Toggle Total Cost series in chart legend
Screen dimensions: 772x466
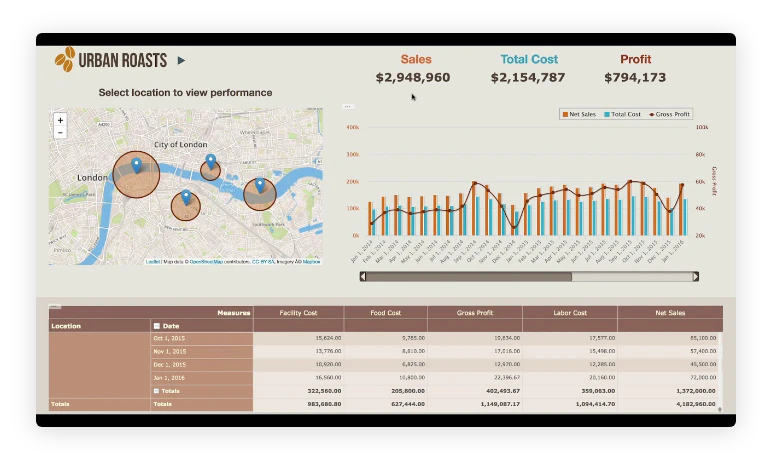click(622, 114)
